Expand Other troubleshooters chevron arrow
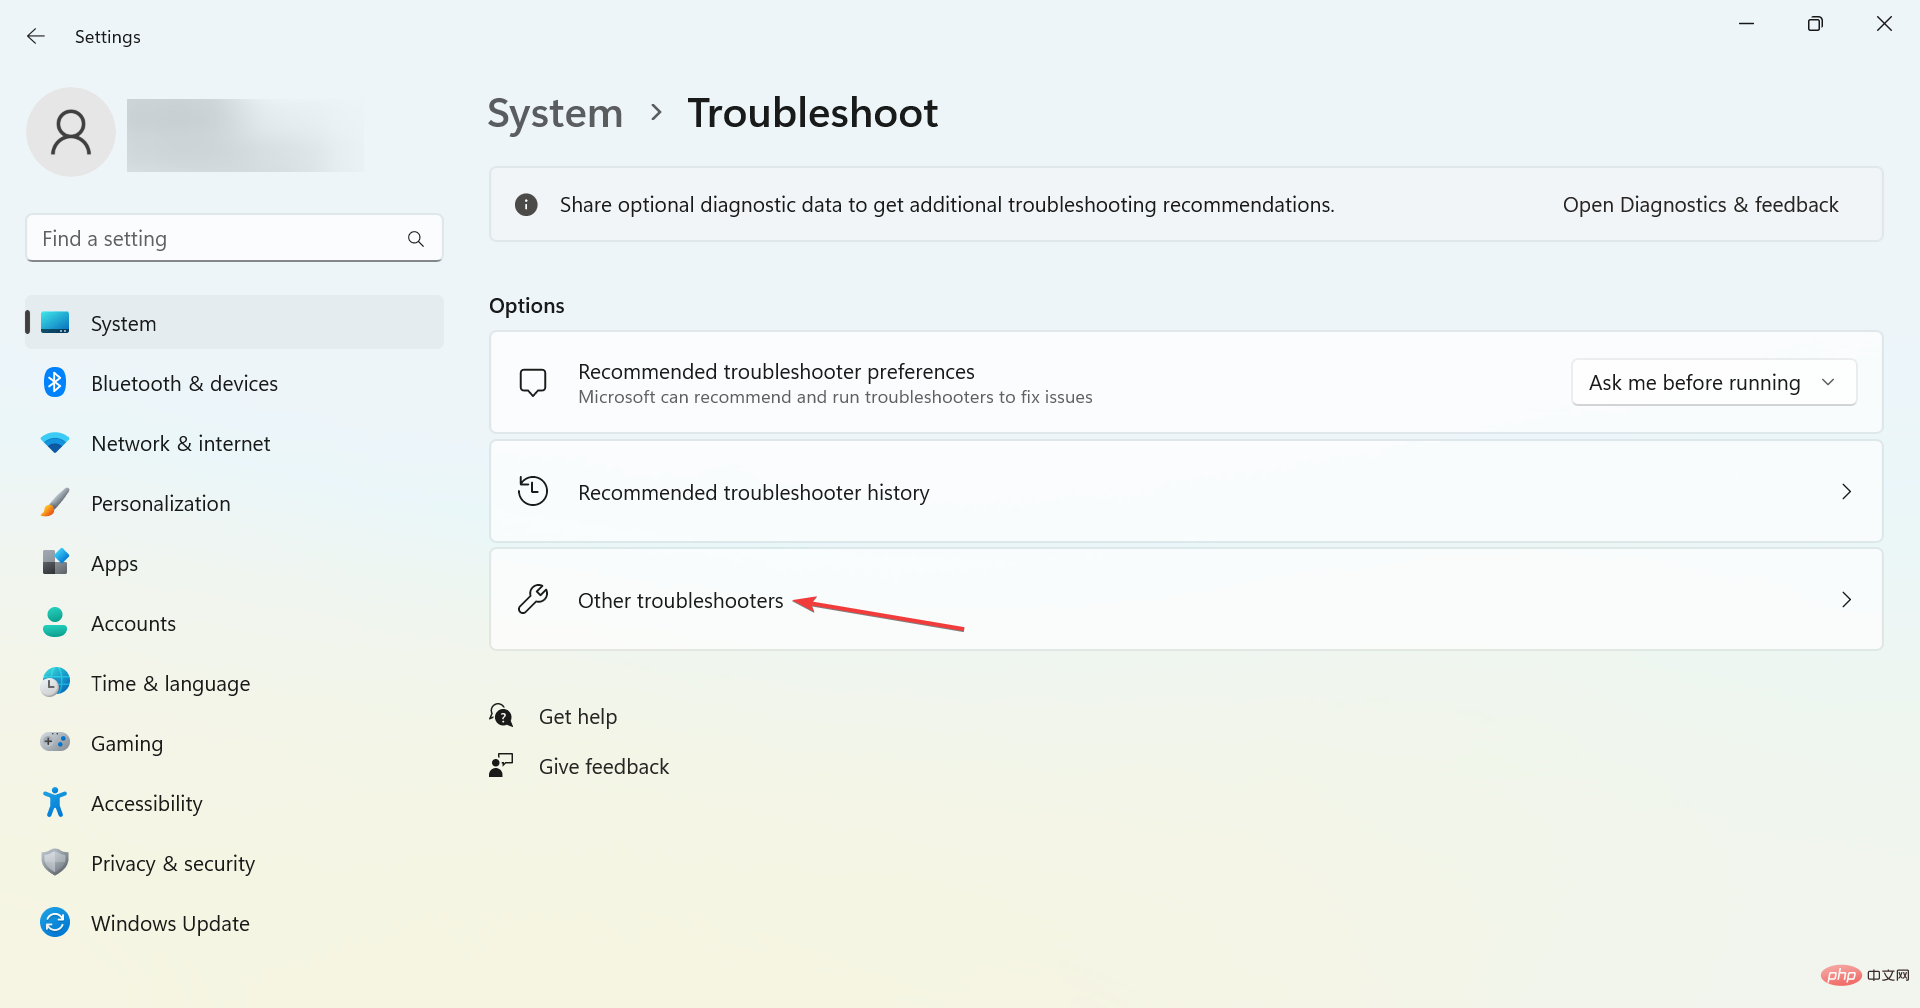This screenshot has width=1920, height=1008. [1846, 600]
